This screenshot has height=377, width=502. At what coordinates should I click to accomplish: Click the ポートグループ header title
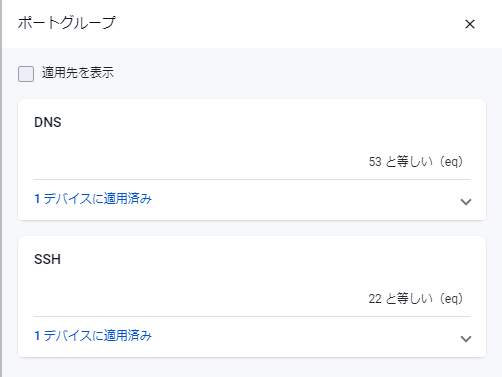point(67,23)
